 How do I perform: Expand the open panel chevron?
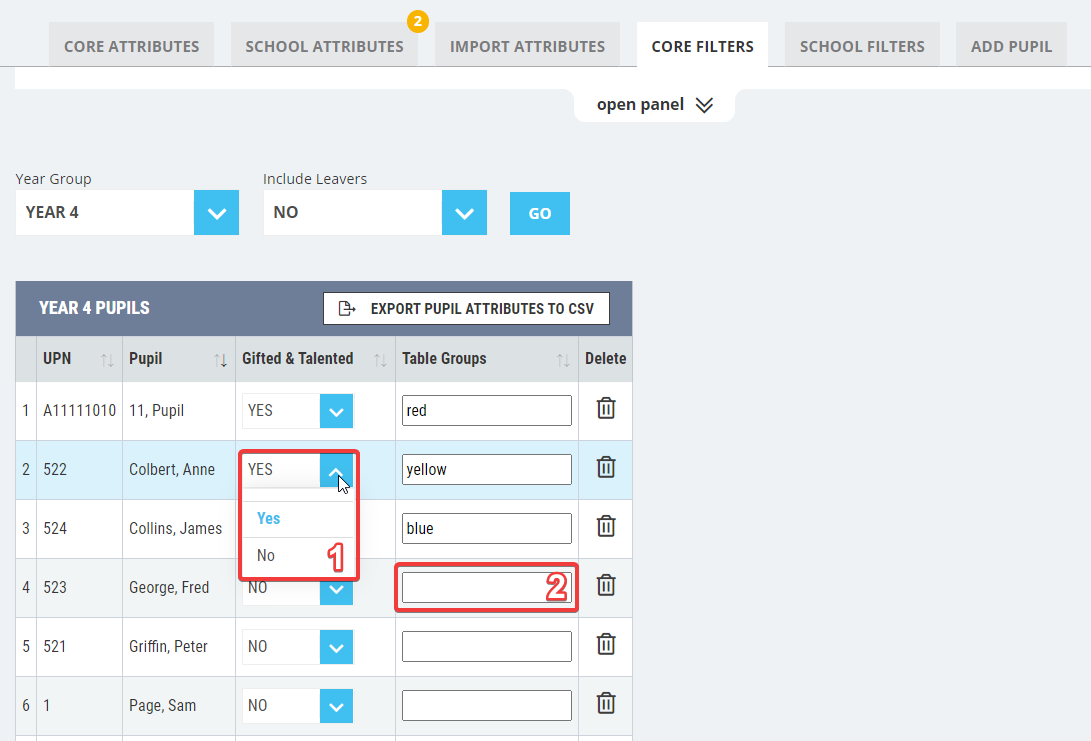(704, 105)
